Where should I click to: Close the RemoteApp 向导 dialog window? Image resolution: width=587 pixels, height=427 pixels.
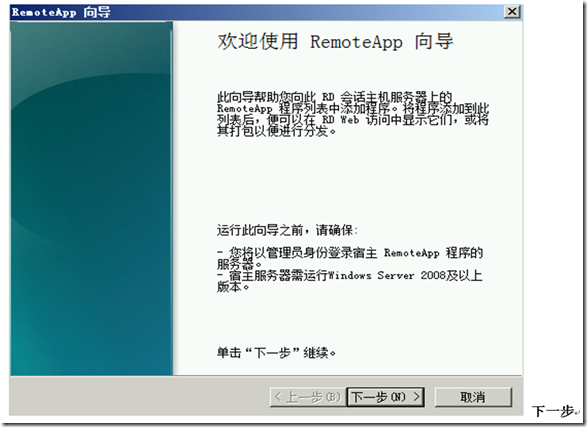512,12
